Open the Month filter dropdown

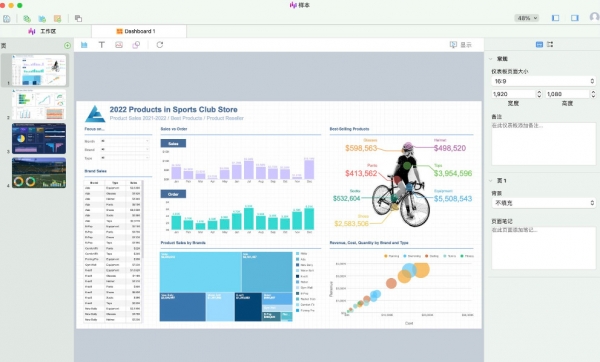coord(125,141)
